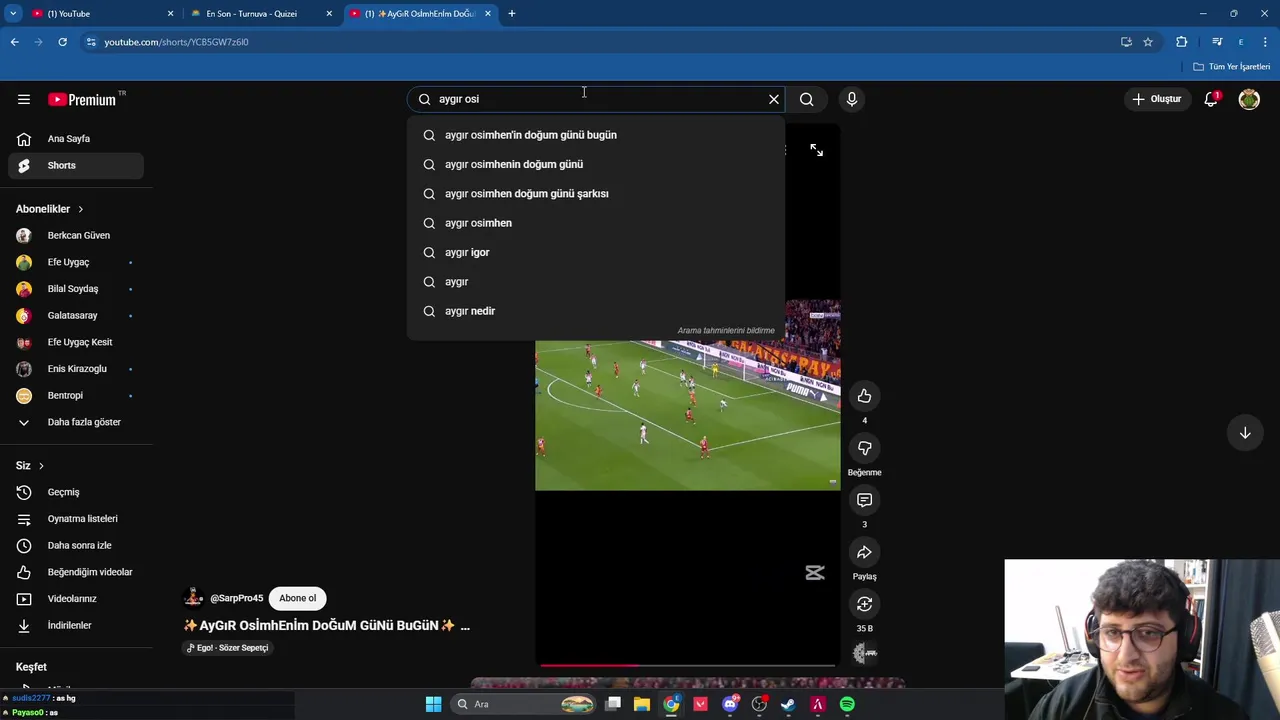Click the Oluştur create button

tap(1157, 99)
